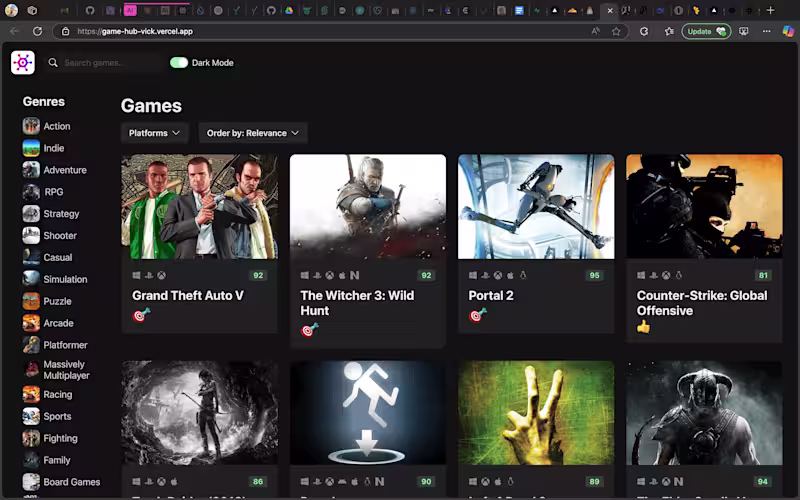Click the bullseye emoji on The Witcher 3 card
This screenshot has height=500, width=800.
pos(310,330)
